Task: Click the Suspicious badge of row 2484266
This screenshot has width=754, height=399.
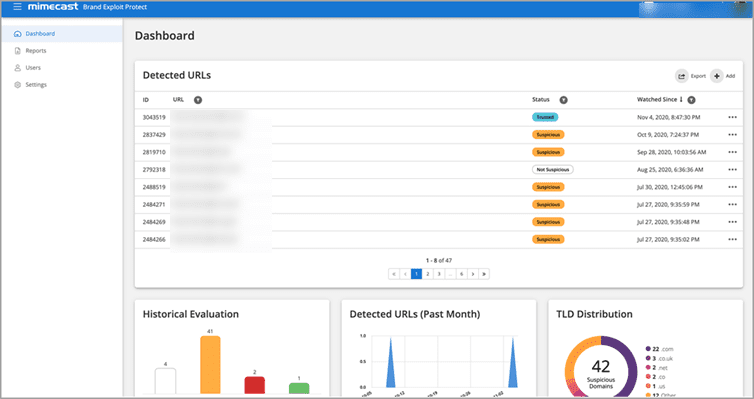Action: [548, 239]
